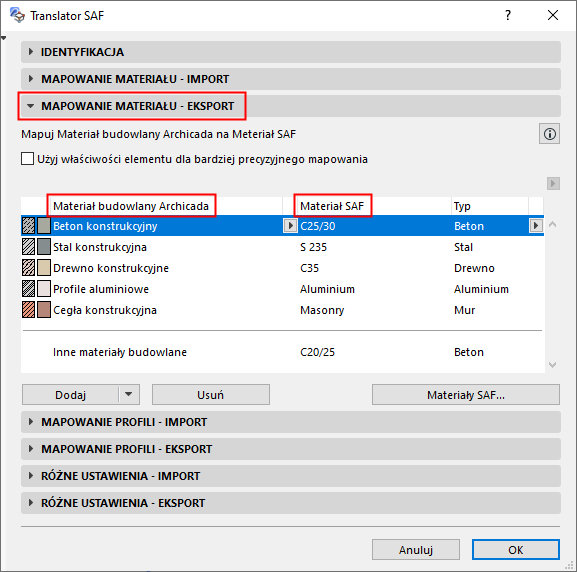Click hatch pattern icon of Beton konstrukcyjny
Screen dimensions: 577x572
(28, 226)
